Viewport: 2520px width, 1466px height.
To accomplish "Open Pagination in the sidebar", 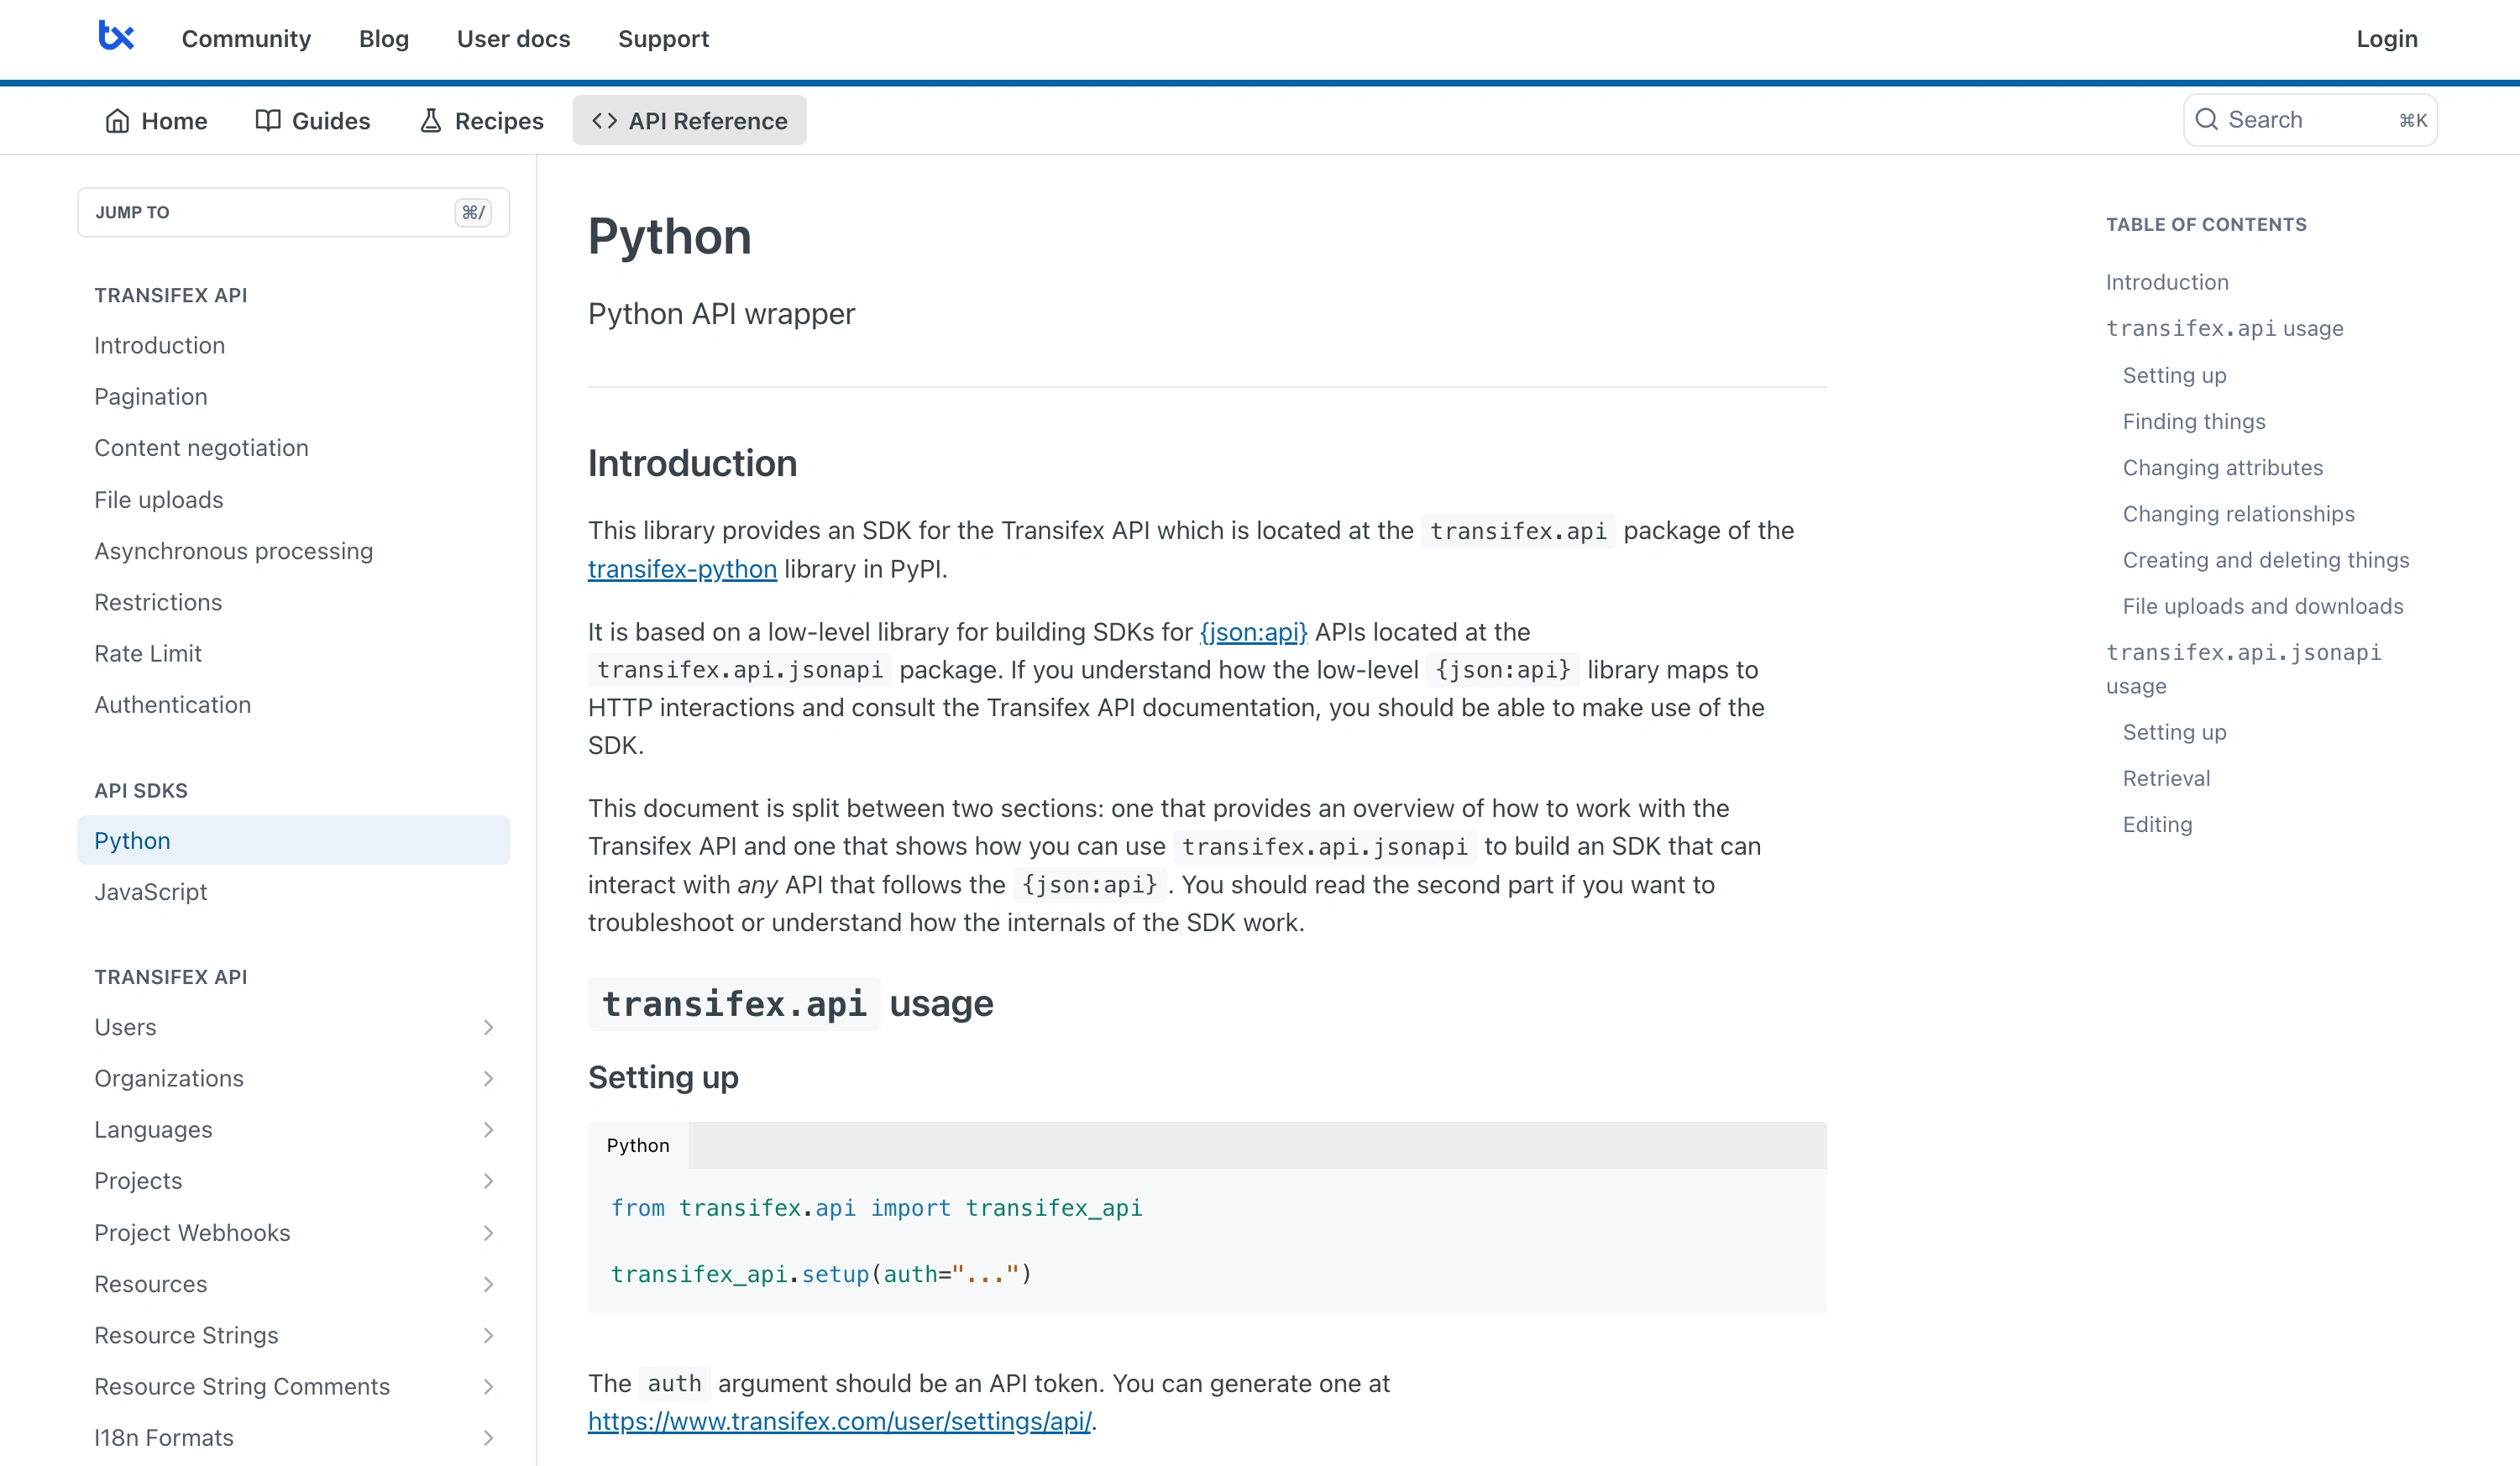I will (x=151, y=396).
